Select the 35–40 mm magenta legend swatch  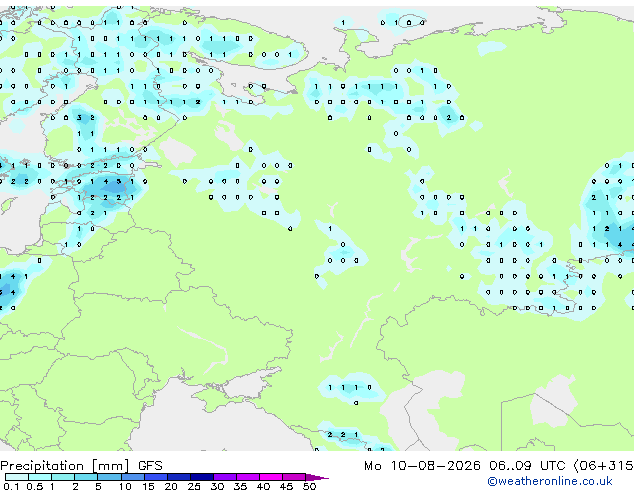pos(248,477)
